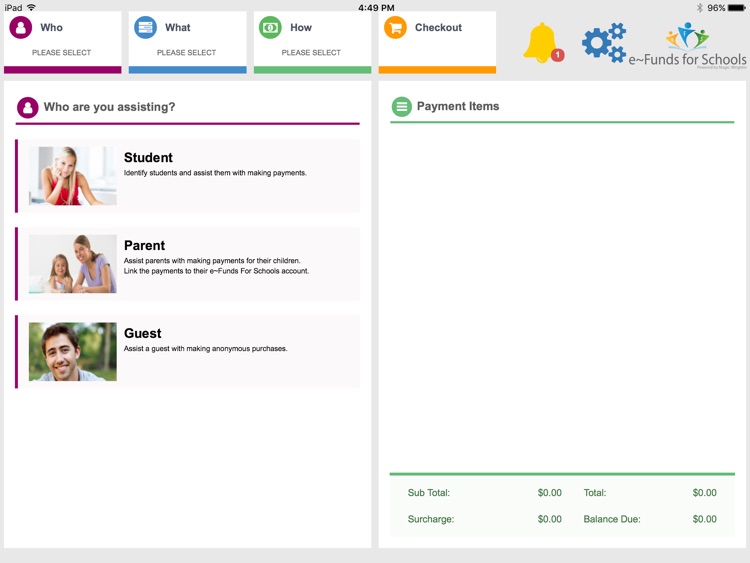Click PLEASE SELECT under Who
Viewport: 750px width, 563px height.
click(x=61, y=53)
